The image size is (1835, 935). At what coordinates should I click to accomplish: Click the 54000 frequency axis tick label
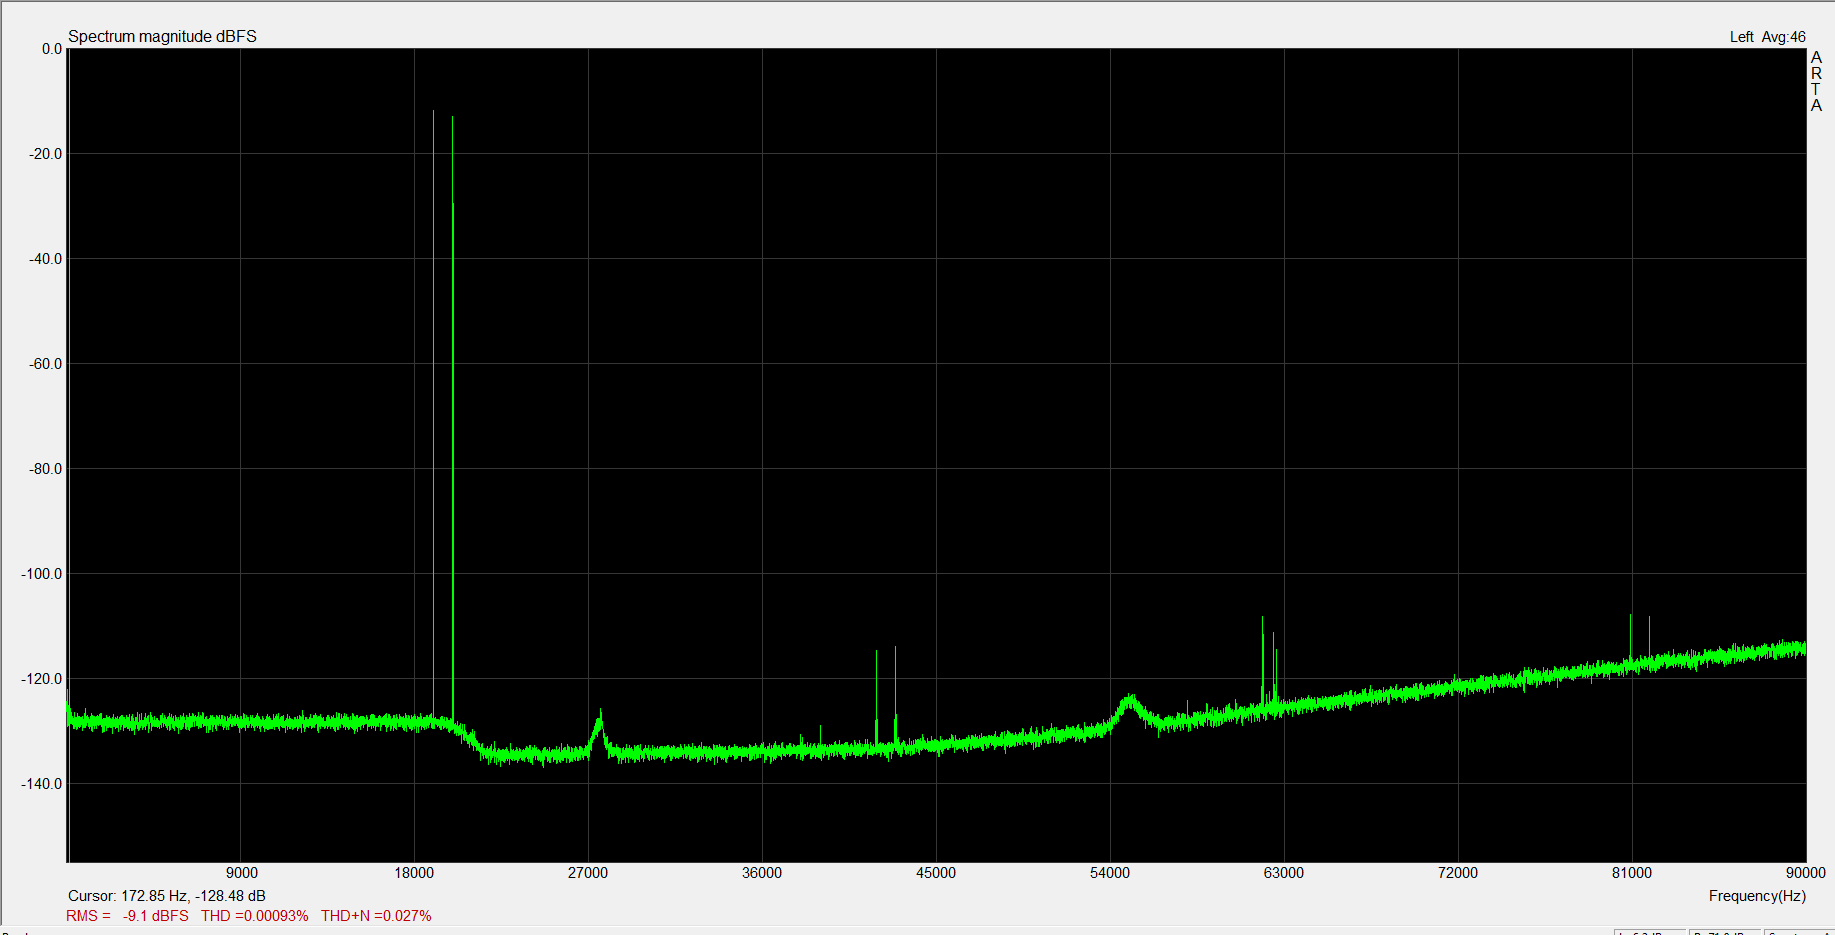[x=1110, y=873]
